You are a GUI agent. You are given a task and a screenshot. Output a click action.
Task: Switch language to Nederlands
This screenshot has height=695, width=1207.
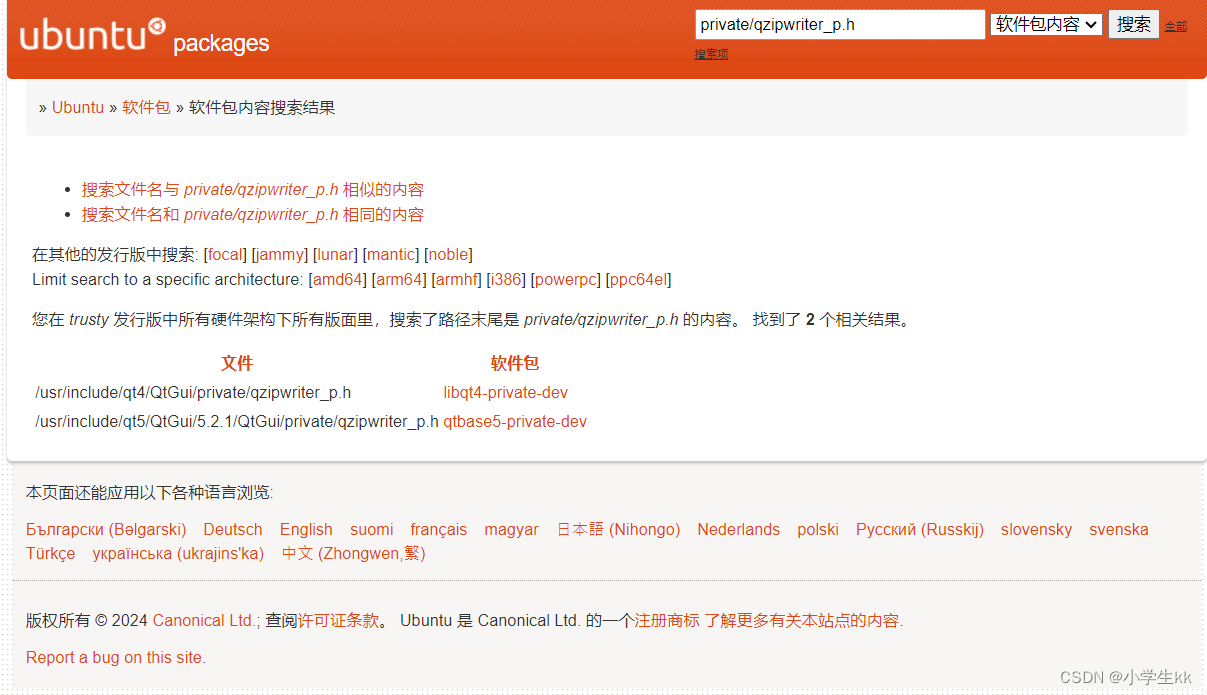point(739,530)
